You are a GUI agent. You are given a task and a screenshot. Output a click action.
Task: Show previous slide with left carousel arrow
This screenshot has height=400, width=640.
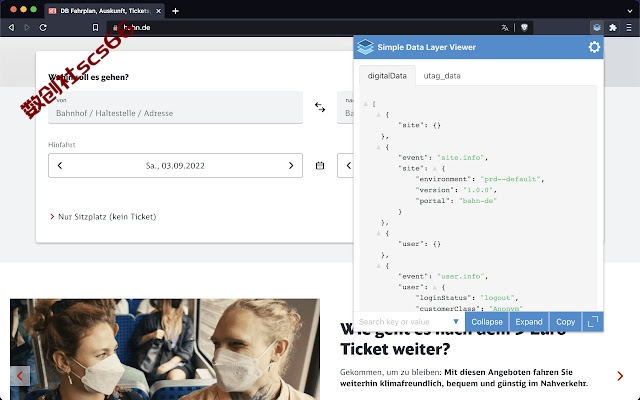pyautogui.click(x=20, y=376)
